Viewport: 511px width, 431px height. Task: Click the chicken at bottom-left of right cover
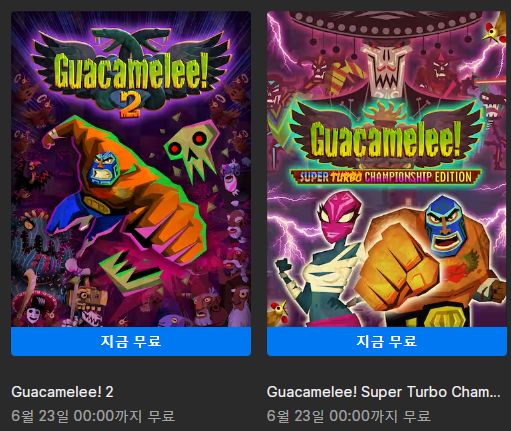(x=279, y=313)
